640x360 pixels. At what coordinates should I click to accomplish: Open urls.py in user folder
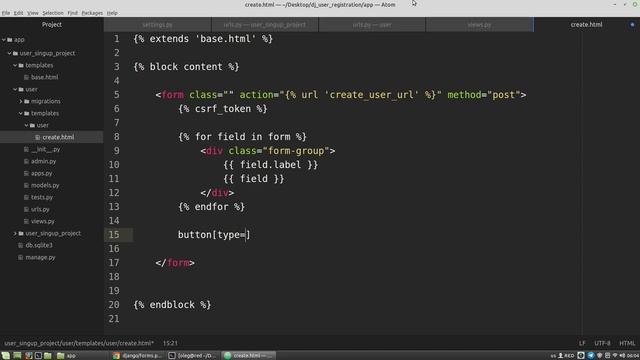click(40, 209)
